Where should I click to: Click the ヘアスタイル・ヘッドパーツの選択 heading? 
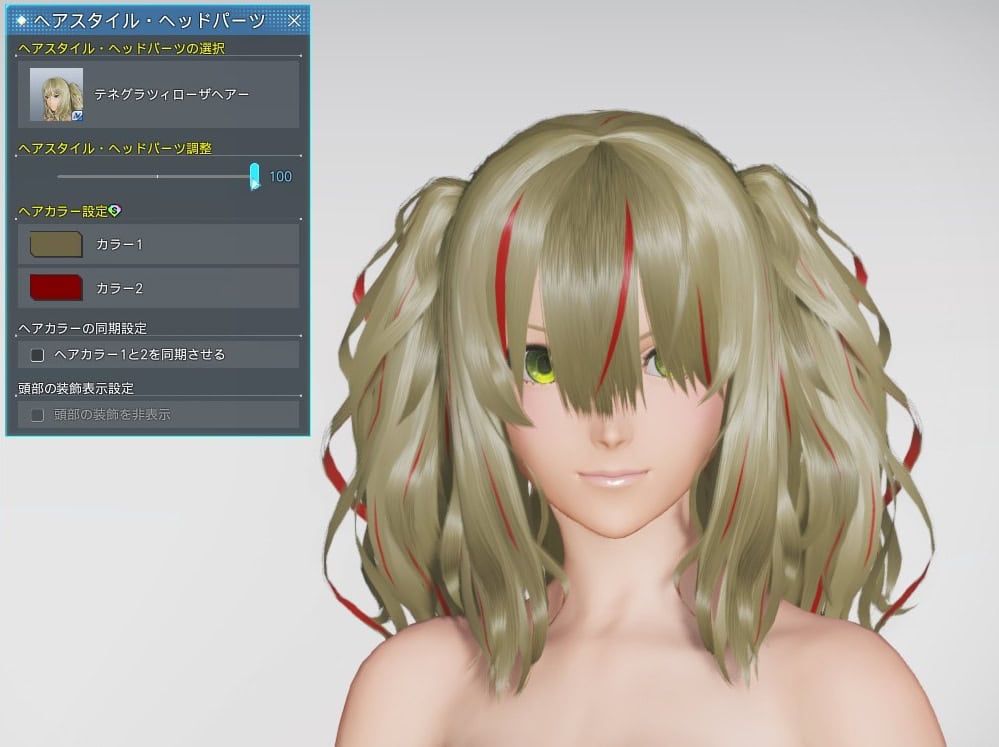[x=122, y=48]
